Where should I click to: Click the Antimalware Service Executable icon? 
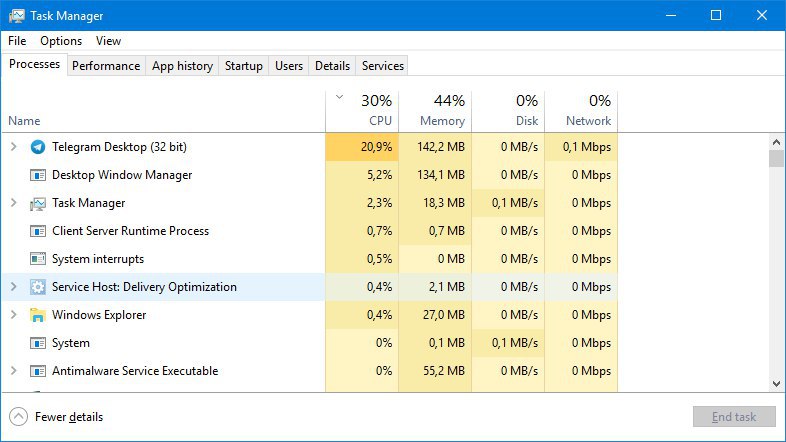(x=38, y=371)
